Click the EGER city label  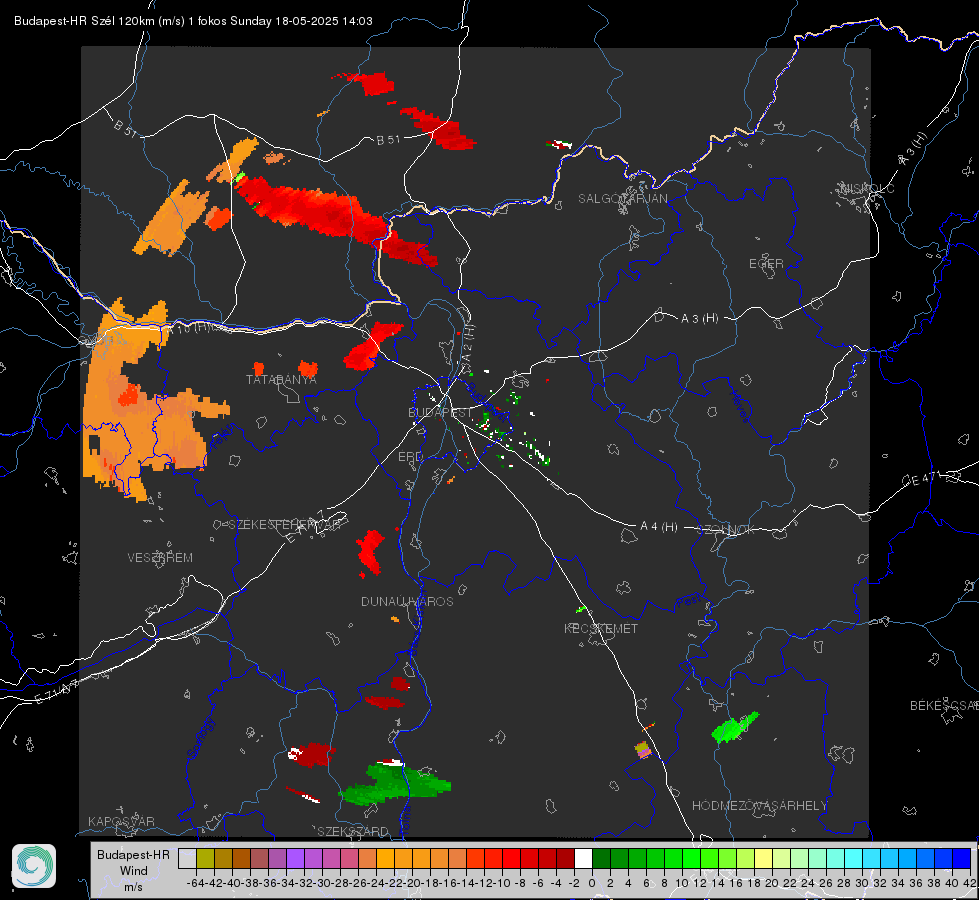point(766,264)
